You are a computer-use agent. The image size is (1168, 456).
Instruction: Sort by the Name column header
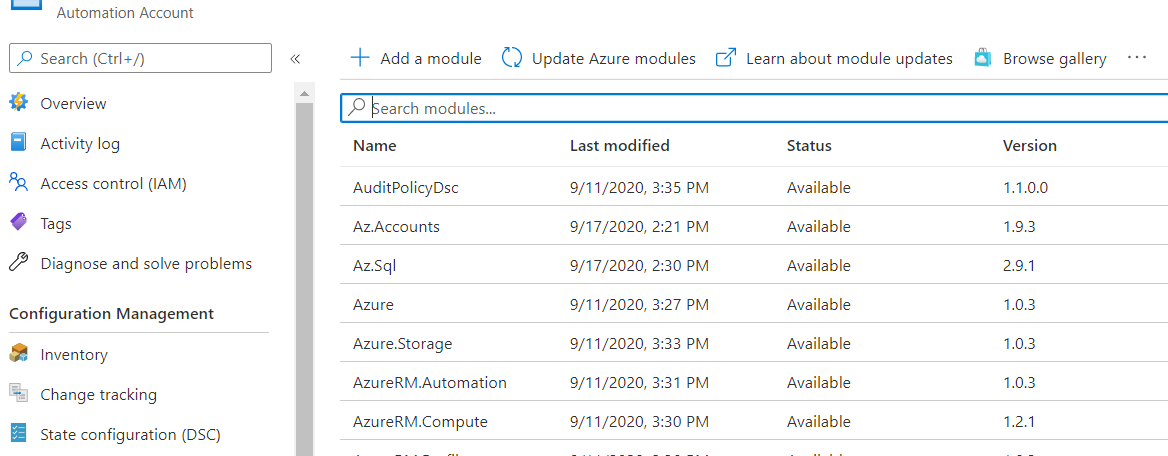pyautogui.click(x=375, y=145)
